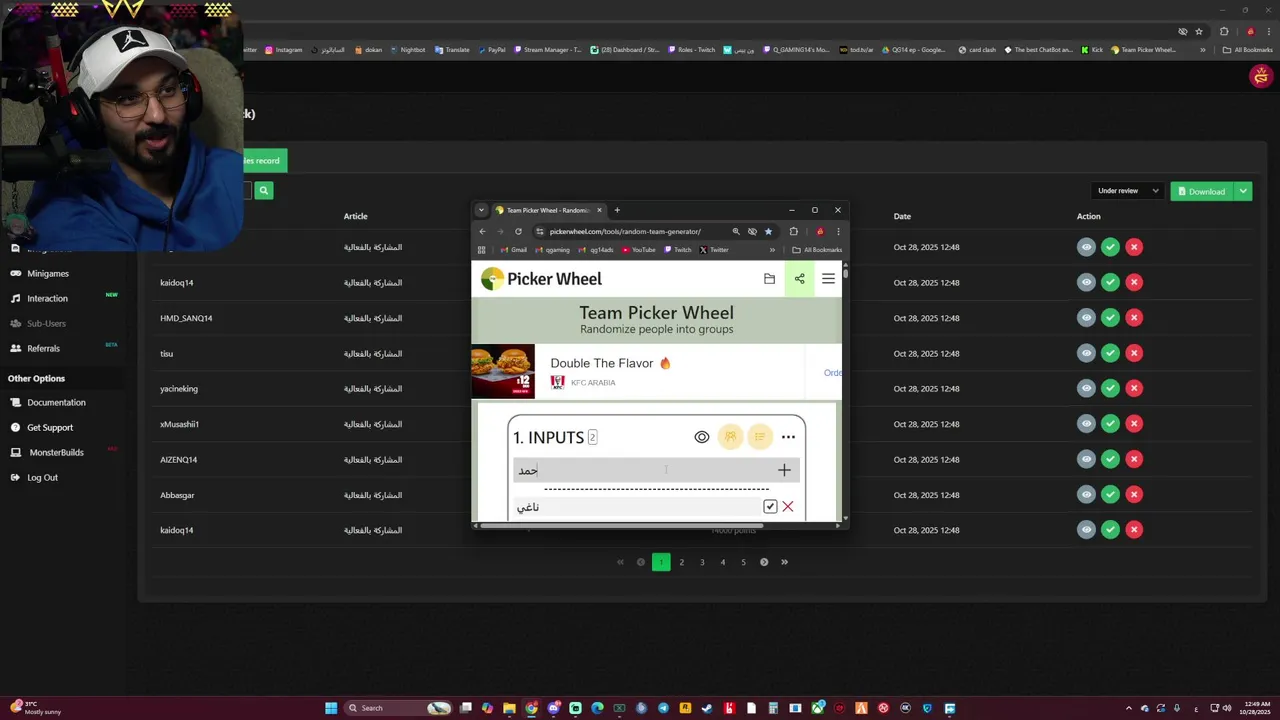The image size is (1280, 720).
Task: View the Abbasgar submission details
Action: click(x=1086, y=495)
